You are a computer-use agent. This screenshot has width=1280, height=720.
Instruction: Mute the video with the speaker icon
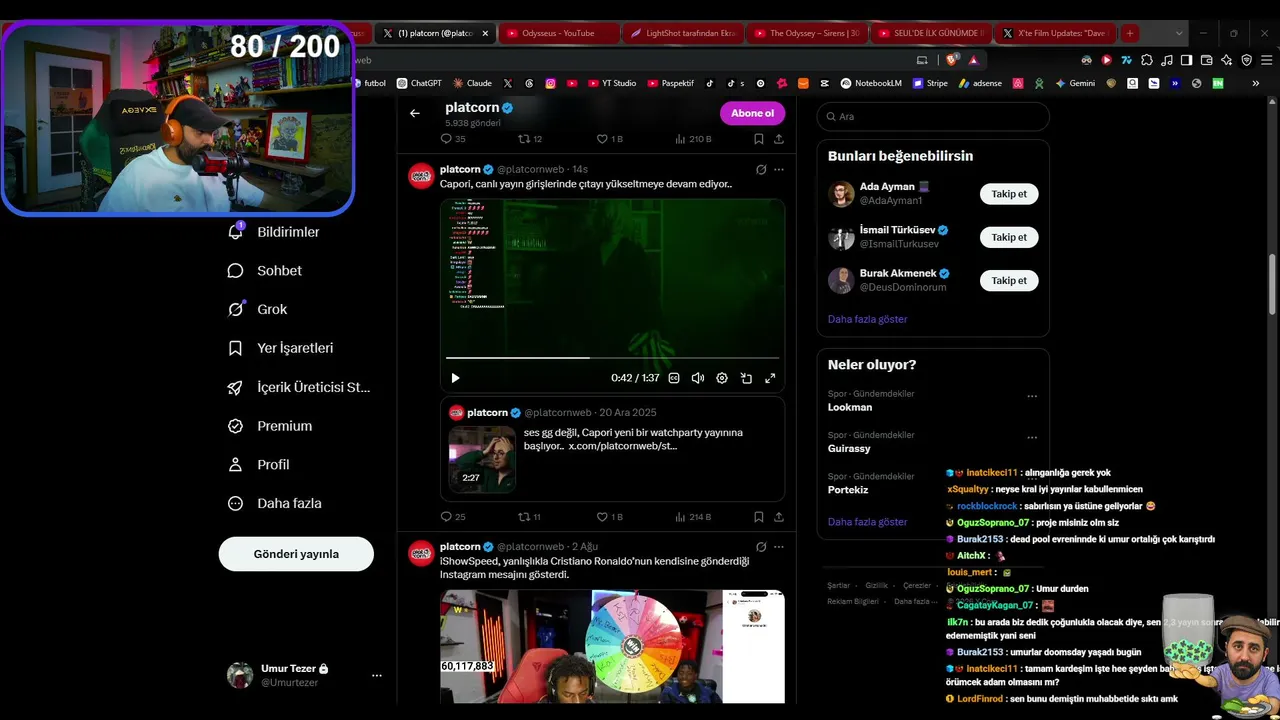698,378
